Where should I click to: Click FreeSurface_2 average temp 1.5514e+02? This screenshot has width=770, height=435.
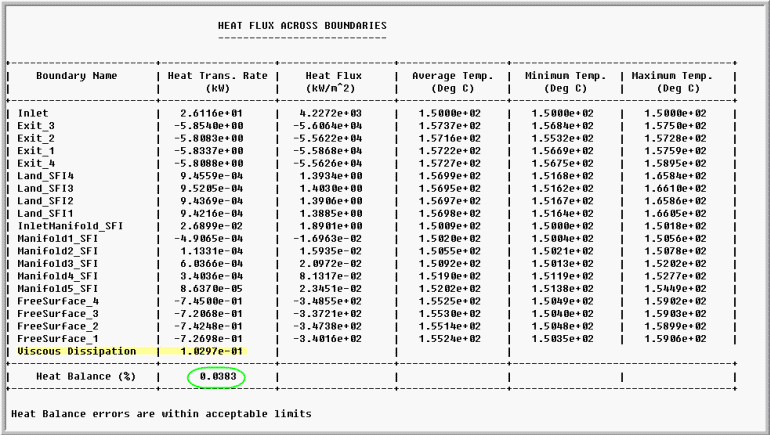click(x=449, y=326)
